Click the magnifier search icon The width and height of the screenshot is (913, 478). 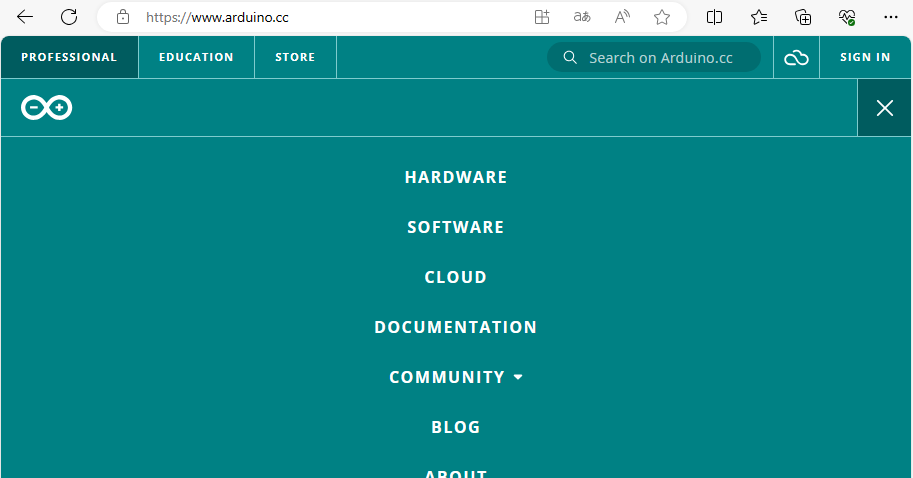pyautogui.click(x=570, y=58)
